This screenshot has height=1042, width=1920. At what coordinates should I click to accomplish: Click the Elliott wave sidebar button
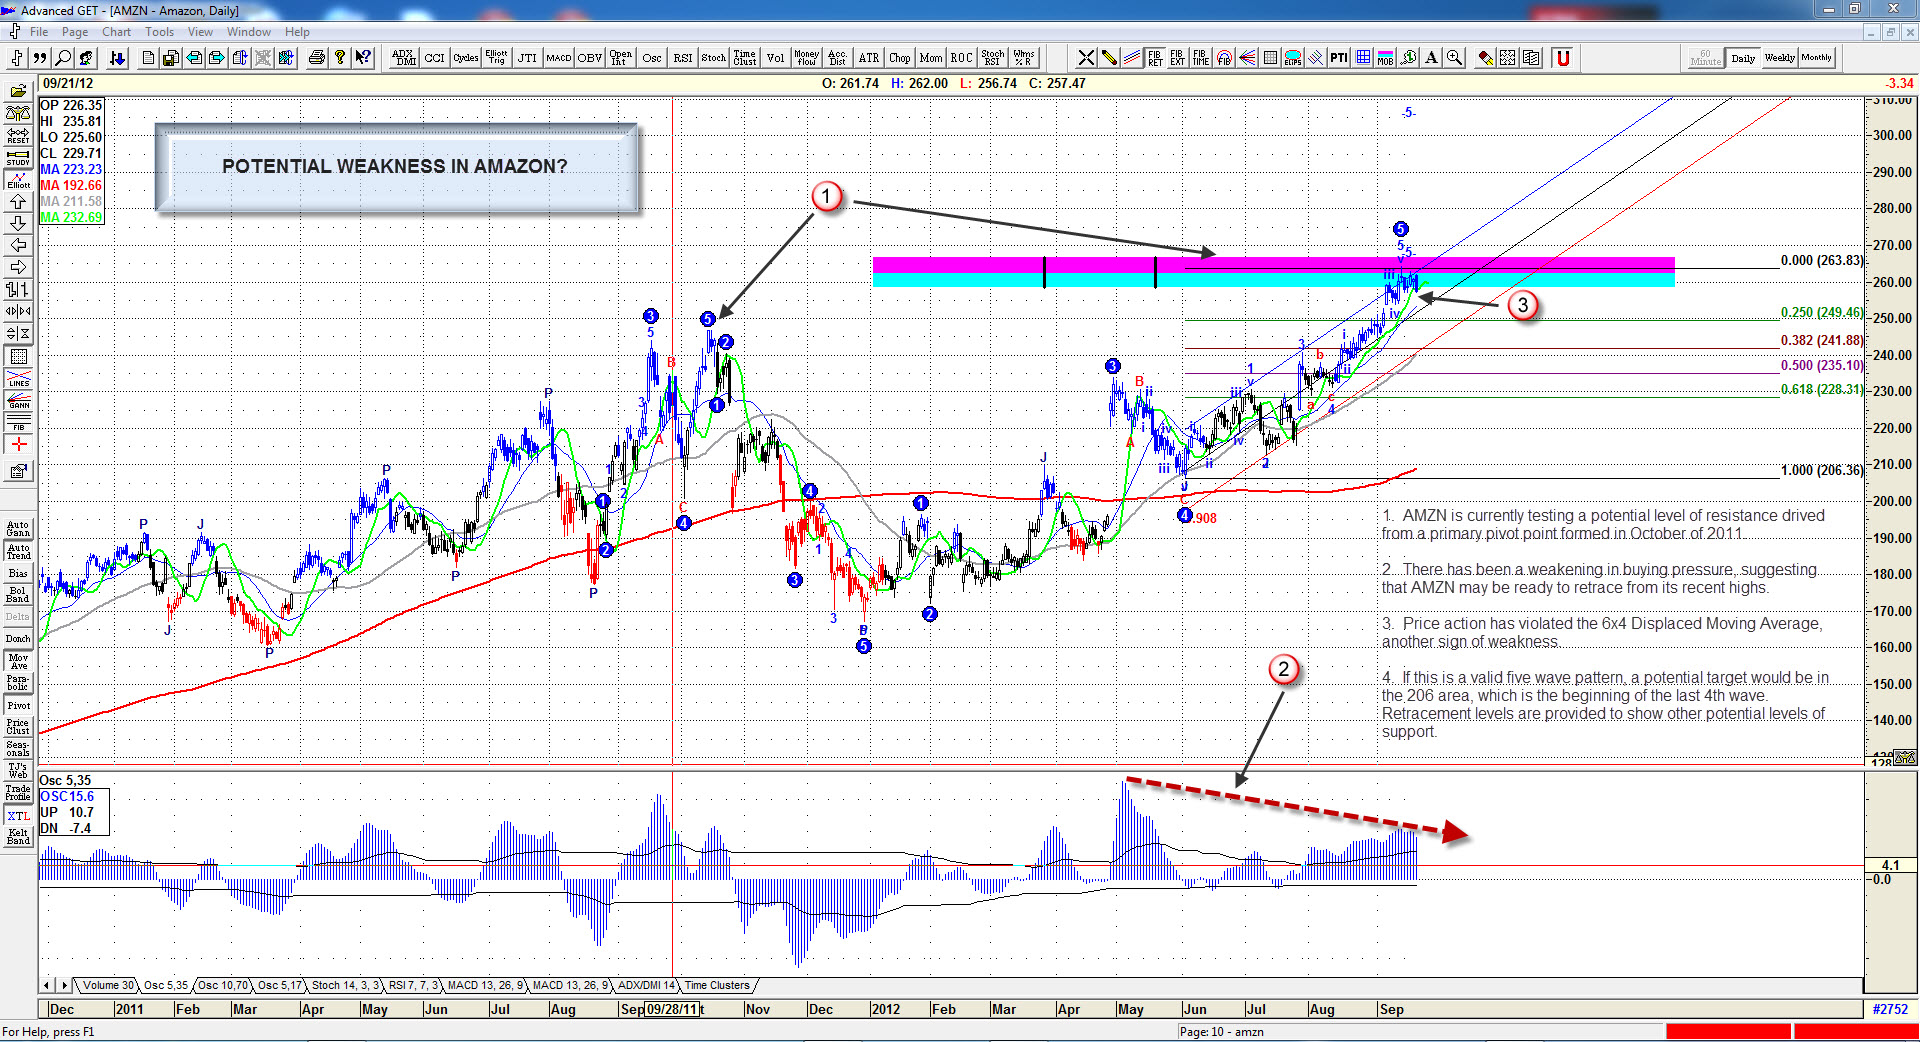pos(18,179)
